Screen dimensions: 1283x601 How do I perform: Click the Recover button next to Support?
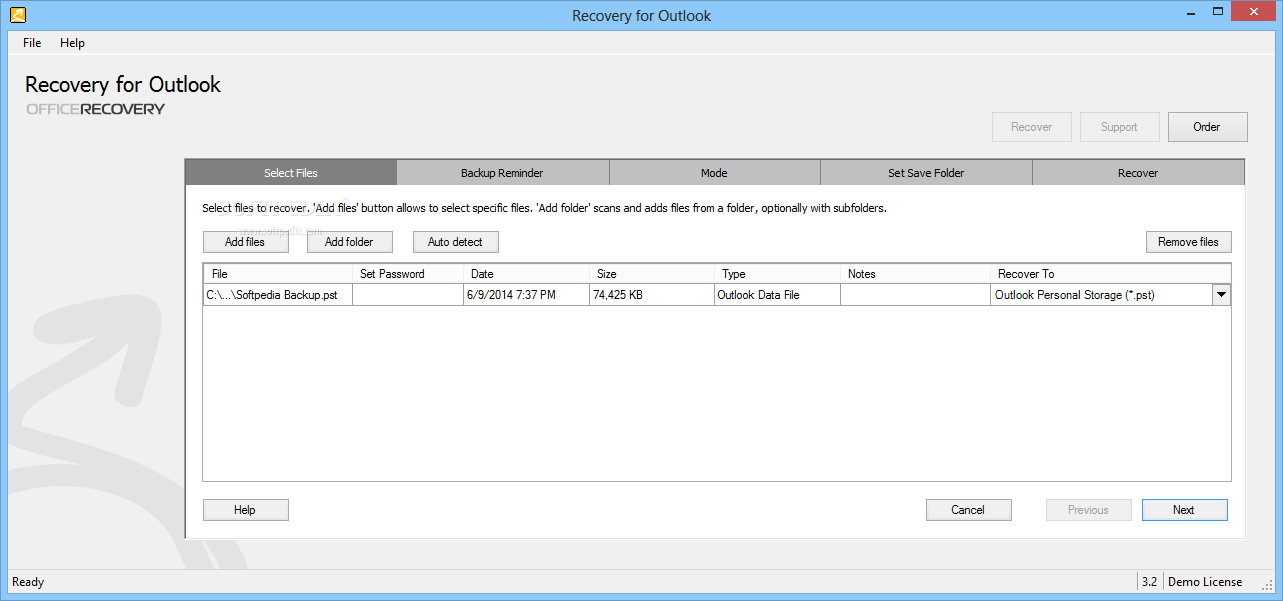pyautogui.click(x=1031, y=127)
